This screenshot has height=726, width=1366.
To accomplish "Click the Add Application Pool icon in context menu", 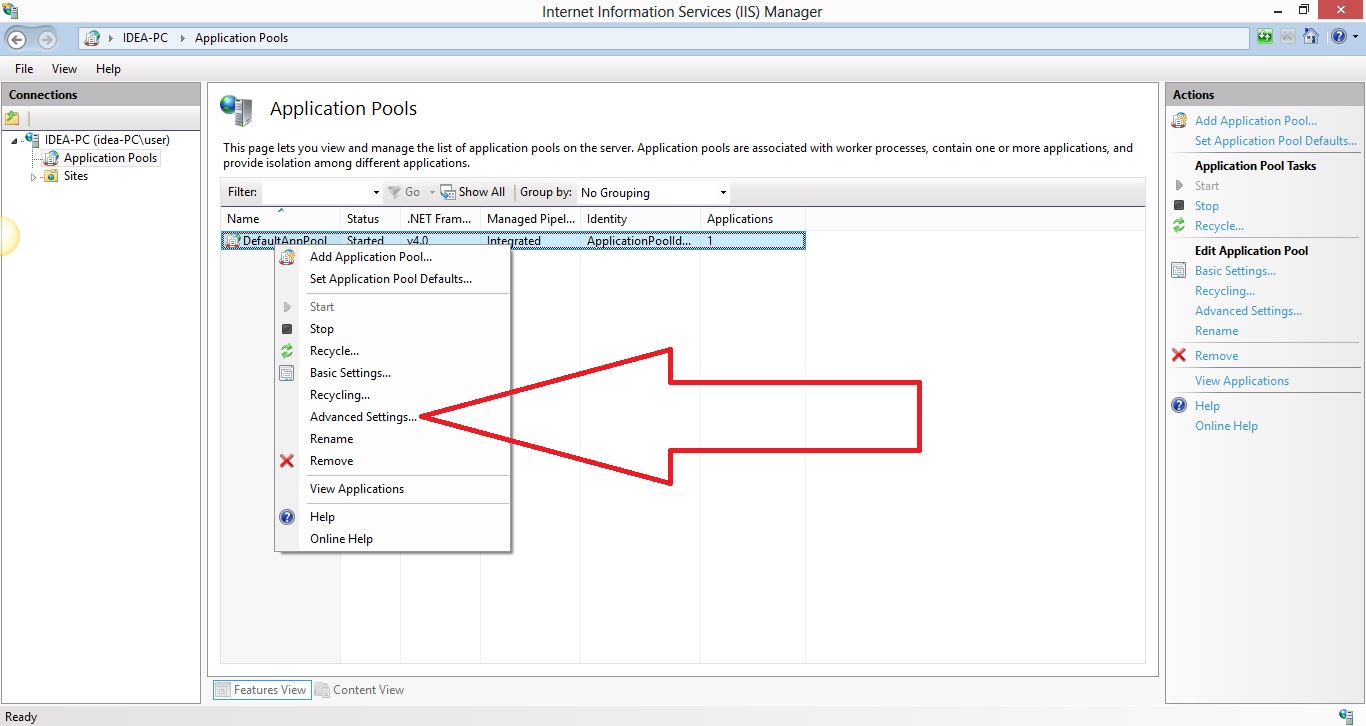I will (x=287, y=257).
